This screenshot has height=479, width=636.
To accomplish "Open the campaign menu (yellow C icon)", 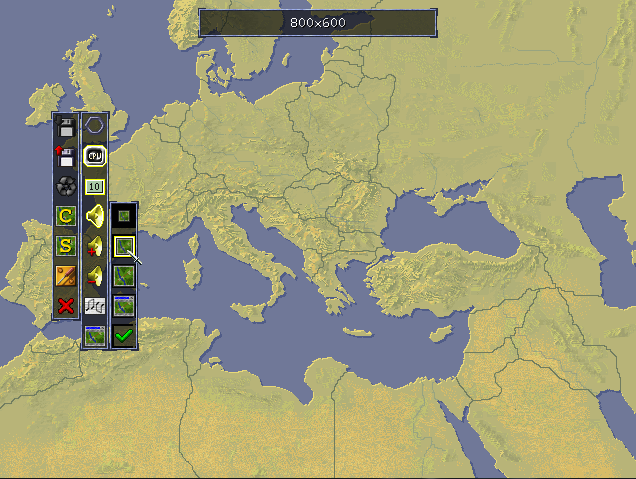I will [66, 216].
